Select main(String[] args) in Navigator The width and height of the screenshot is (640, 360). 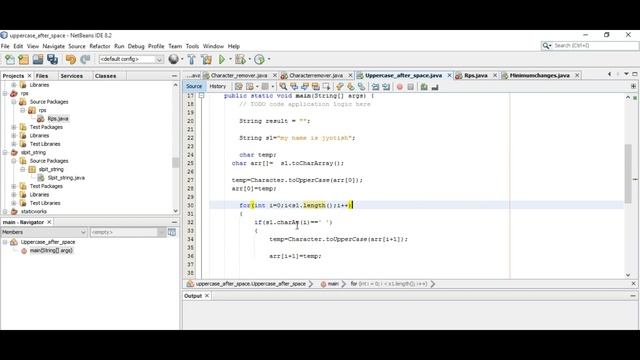(51, 251)
